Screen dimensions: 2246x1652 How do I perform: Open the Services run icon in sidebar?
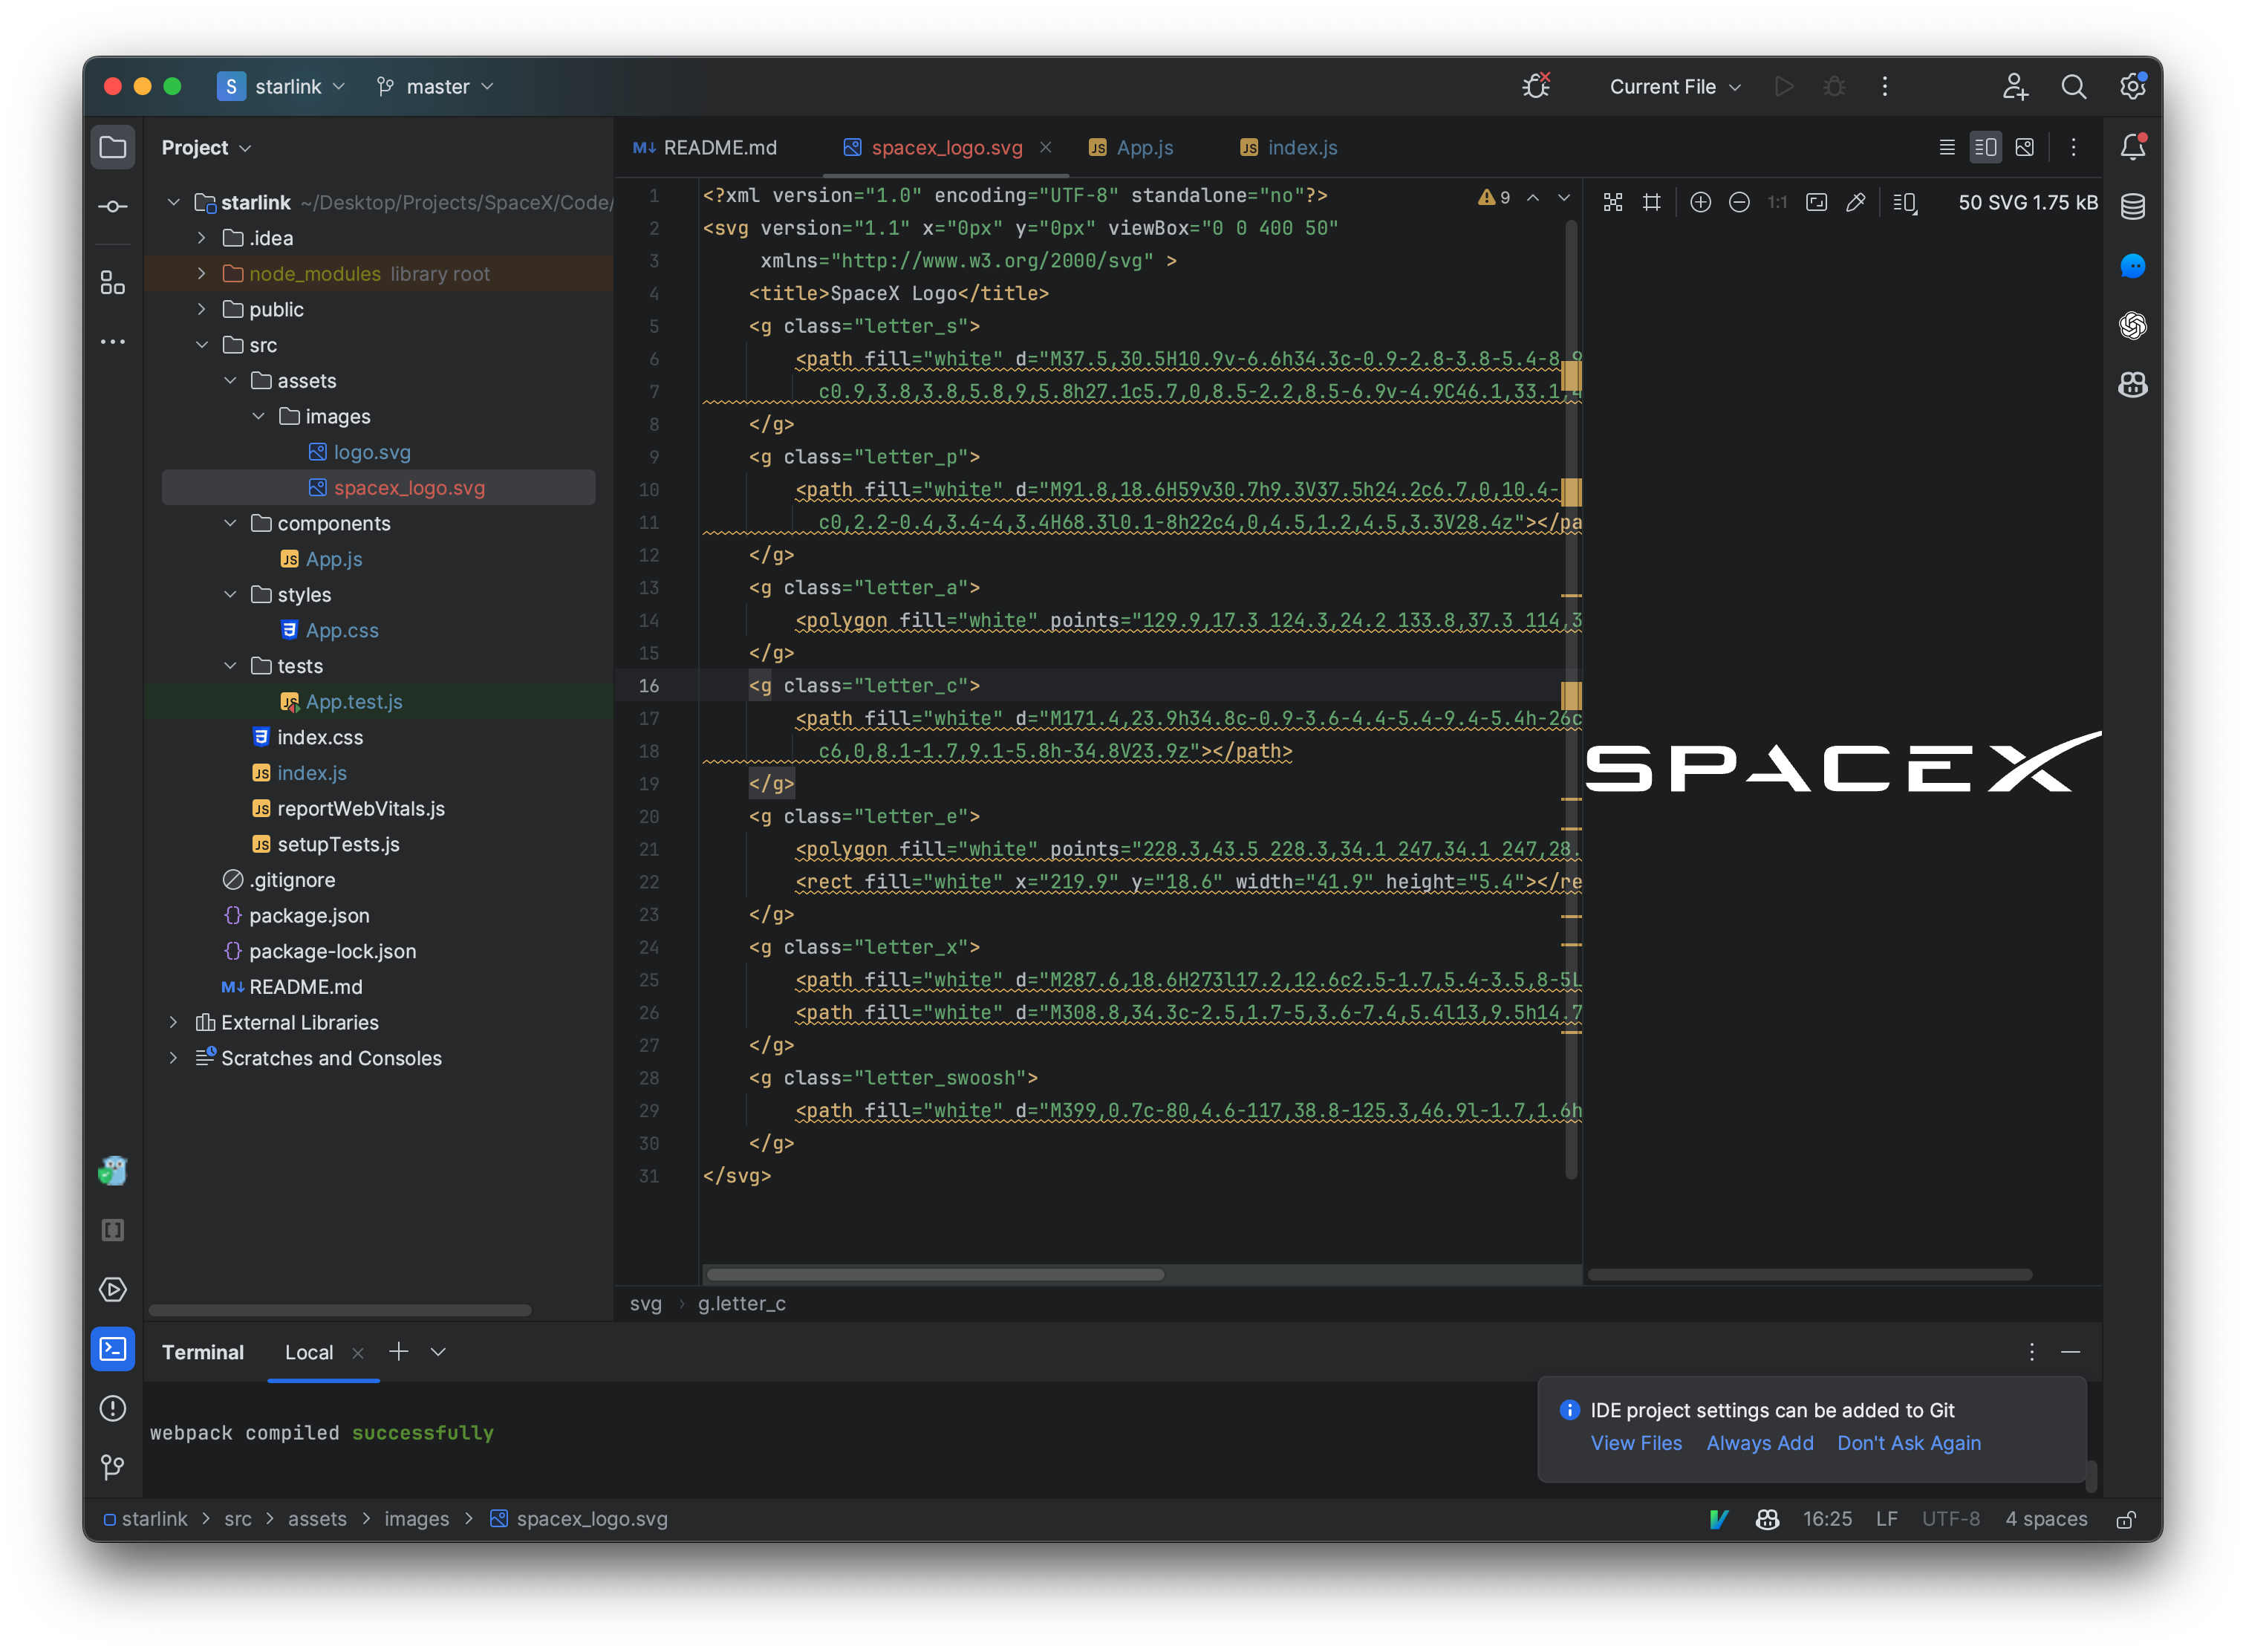pyautogui.click(x=113, y=1289)
